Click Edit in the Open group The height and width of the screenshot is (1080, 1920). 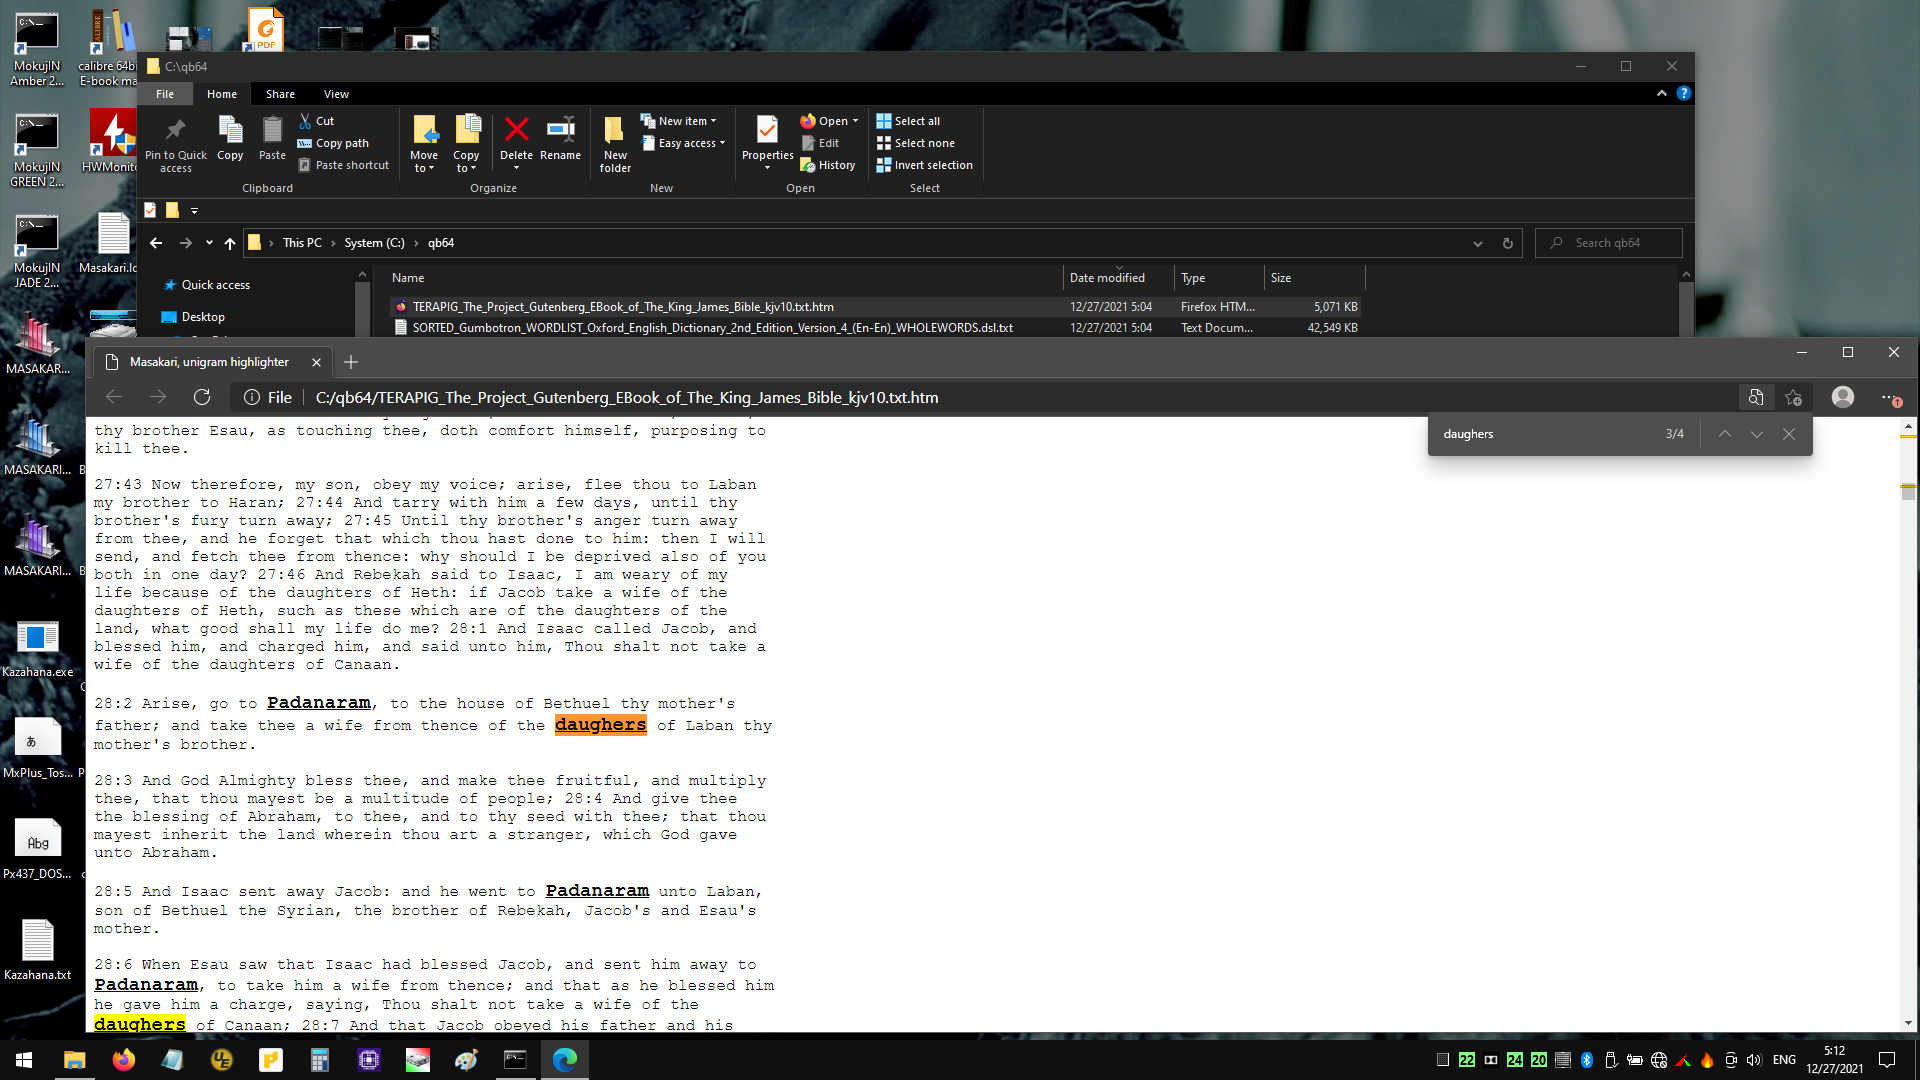pyautogui.click(x=820, y=143)
